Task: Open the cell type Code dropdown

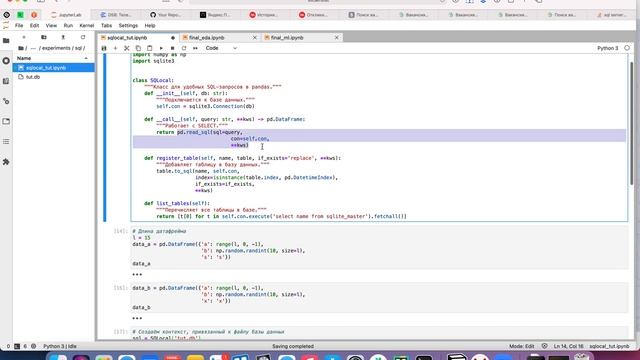Action: [221, 48]
